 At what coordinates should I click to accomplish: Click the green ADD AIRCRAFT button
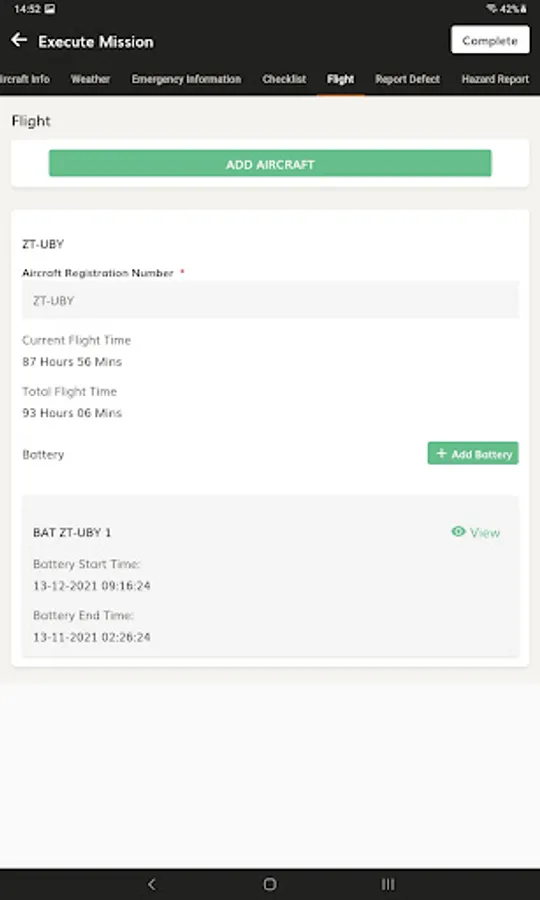pyautogui.click(x=270, y=164)
